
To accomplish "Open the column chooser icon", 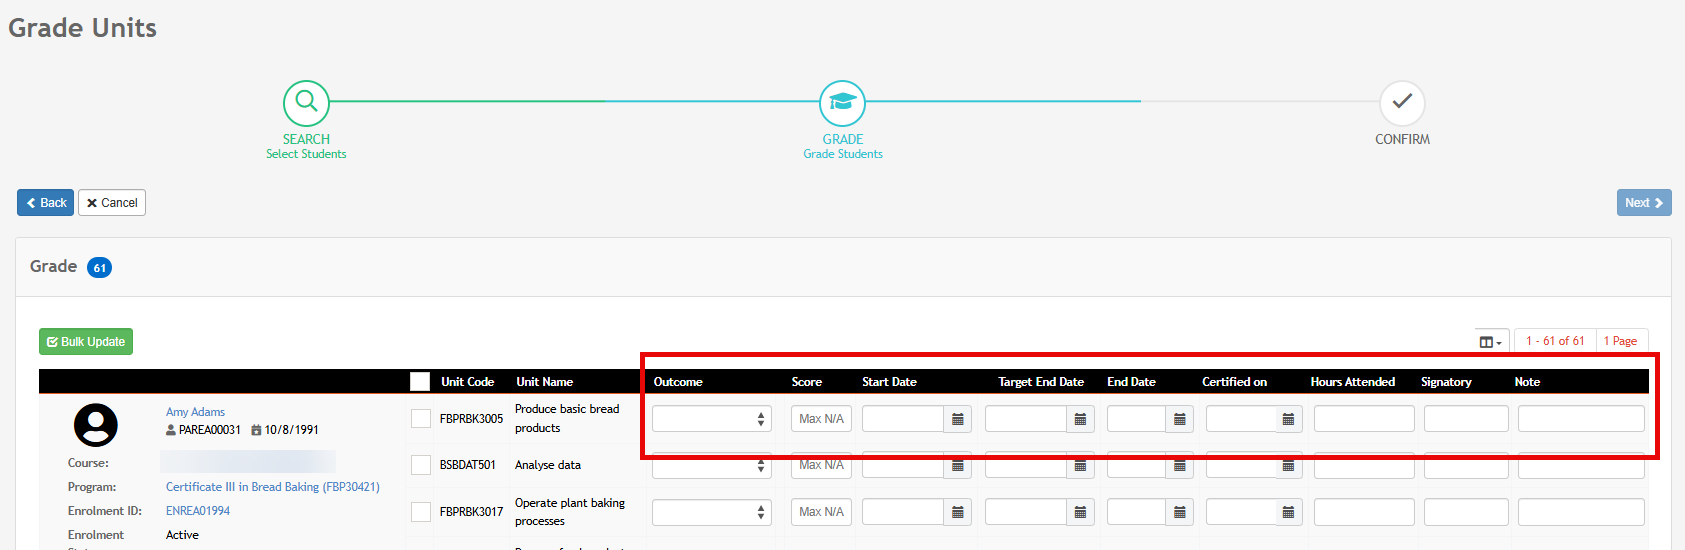I will pyautogui.click(x=1490, y=341).
